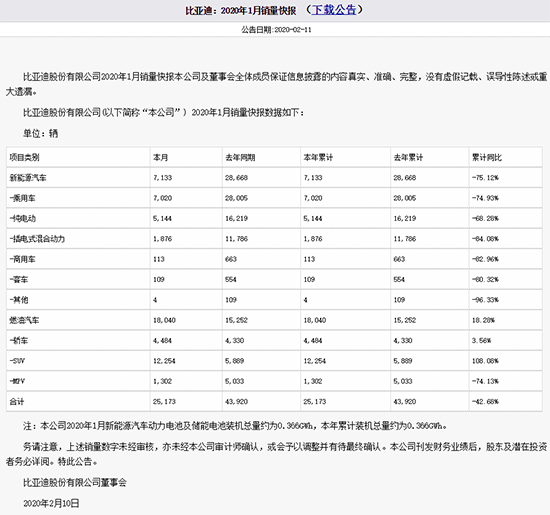This screenshot has height=515, width=550.
Task: Click 插电式混合动力 本月 value 1,876
Action: [x=162, y=239]
